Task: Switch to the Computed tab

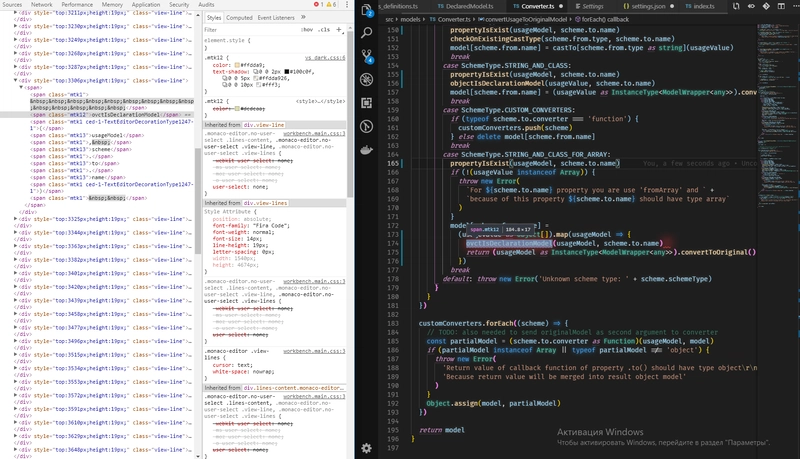Action: click(x=239, y=17)
